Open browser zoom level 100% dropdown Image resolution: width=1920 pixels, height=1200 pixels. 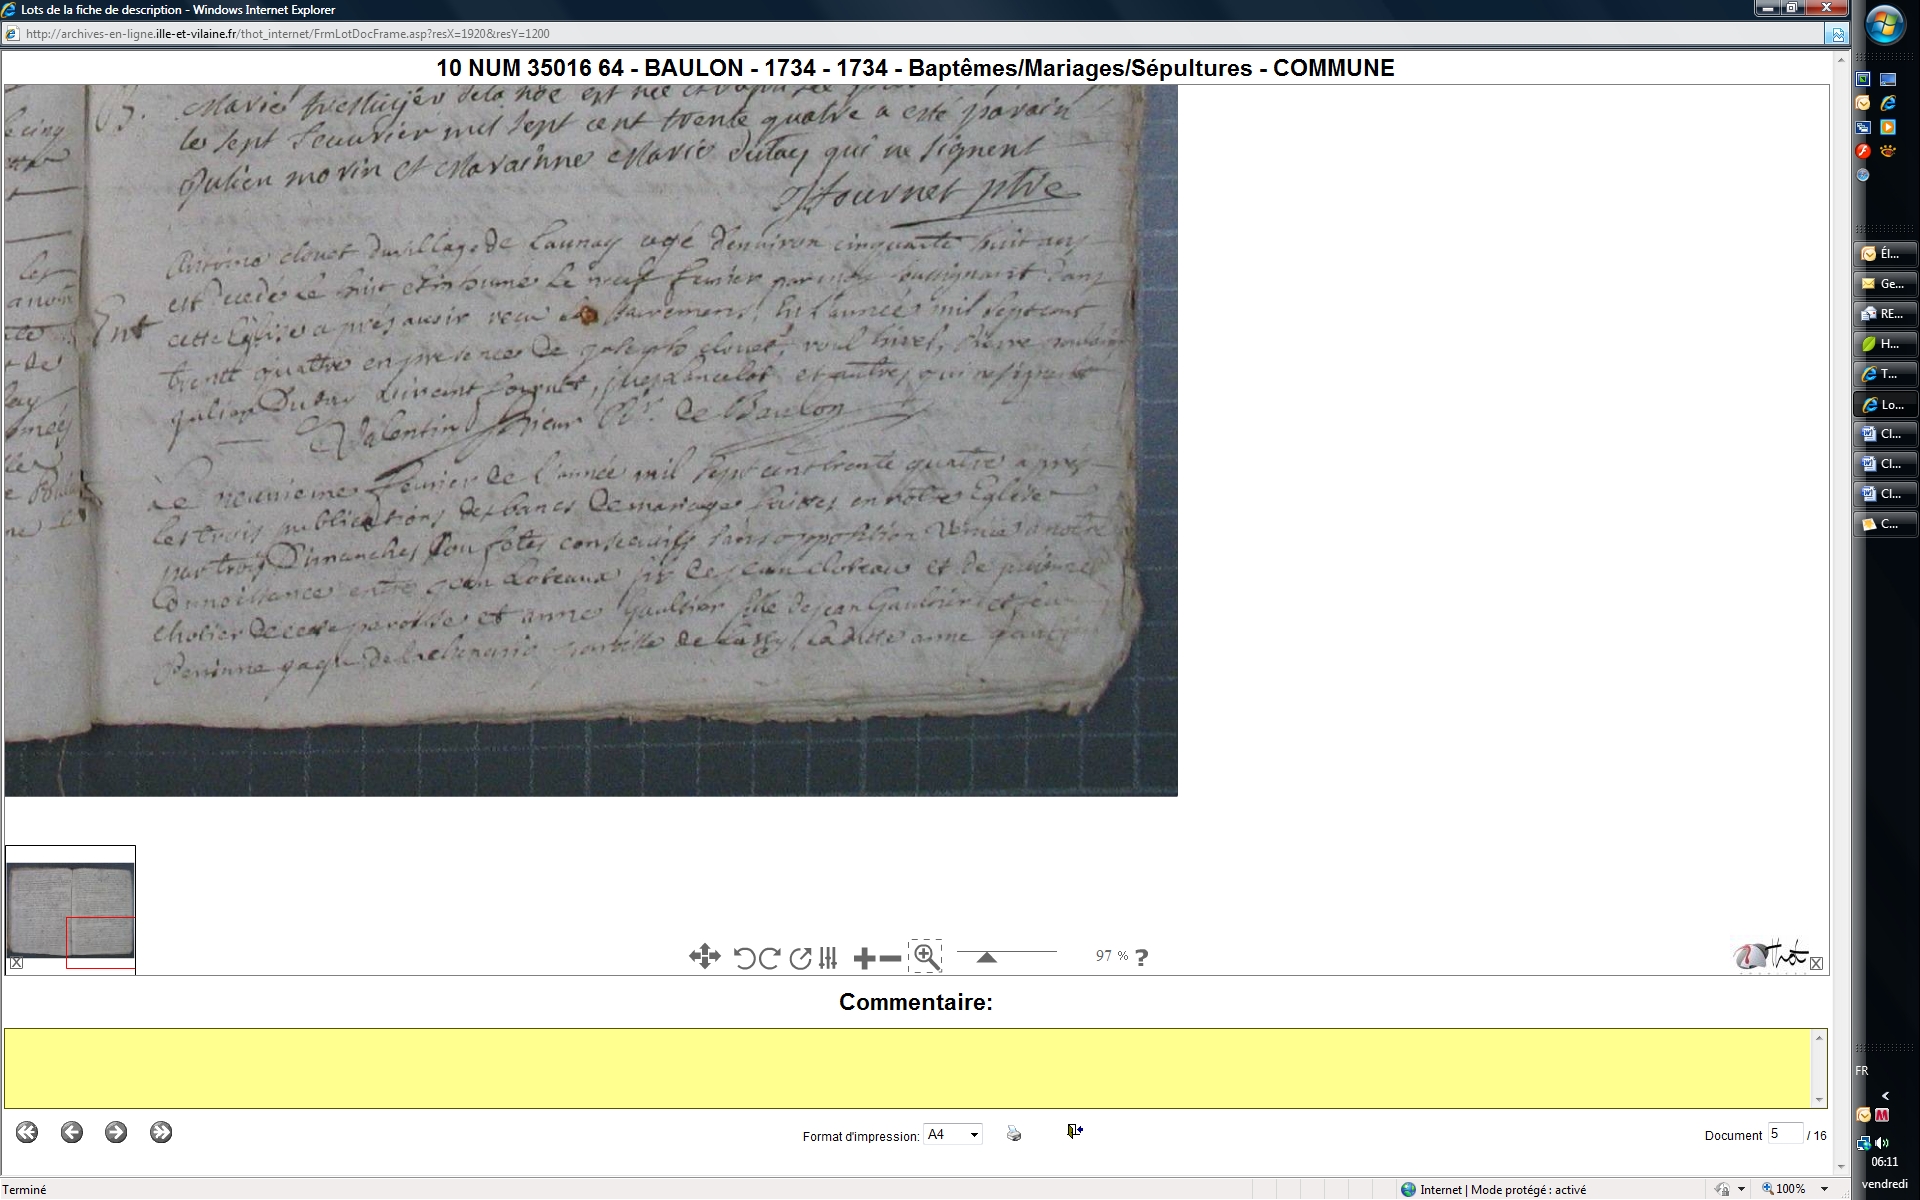click(1824, 1189)
